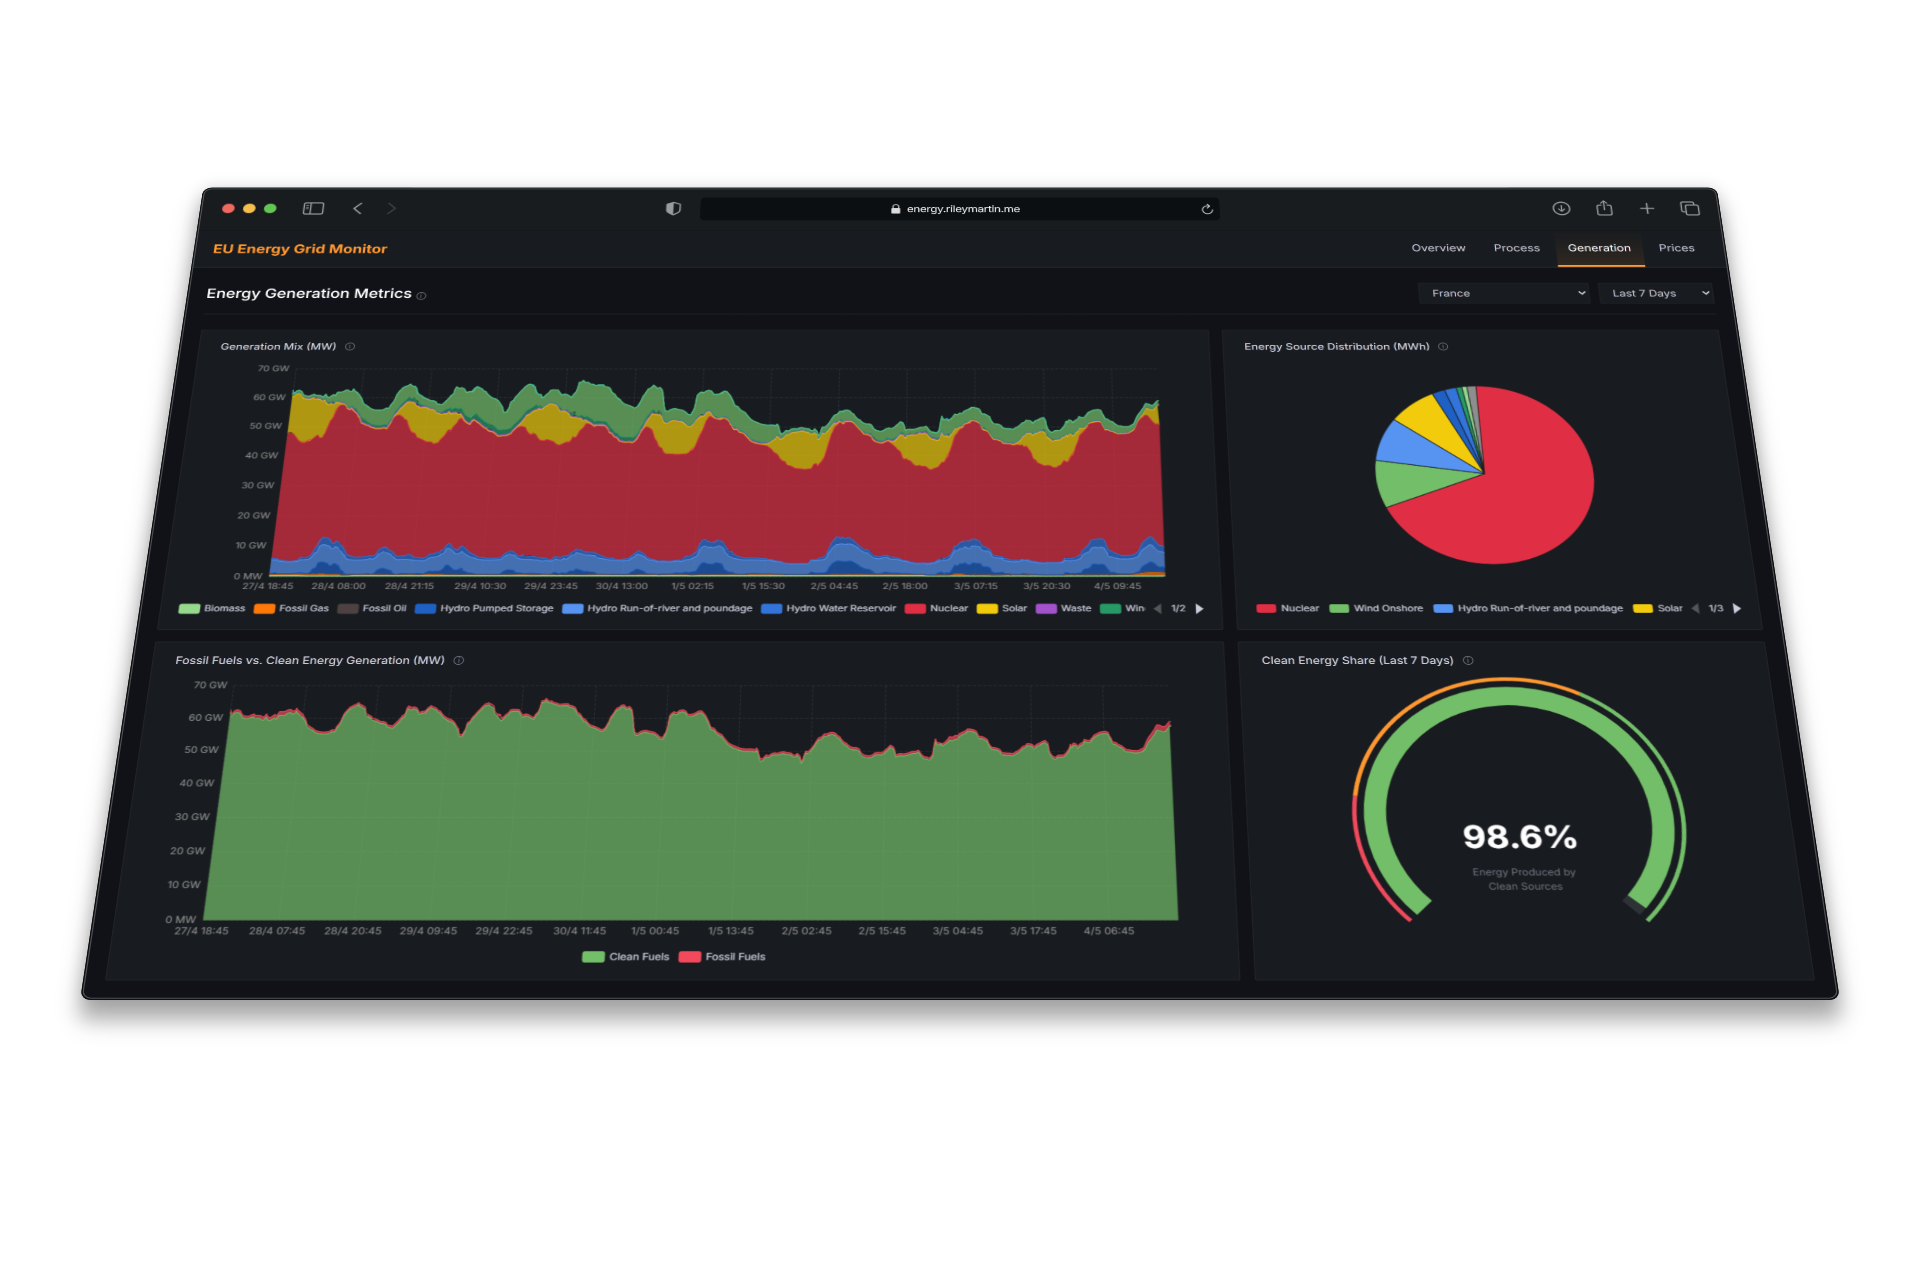Viewport: 1920px width, 1280px height.
Task: Go forward with the browser forward arrow
Action: click(392, 208)
